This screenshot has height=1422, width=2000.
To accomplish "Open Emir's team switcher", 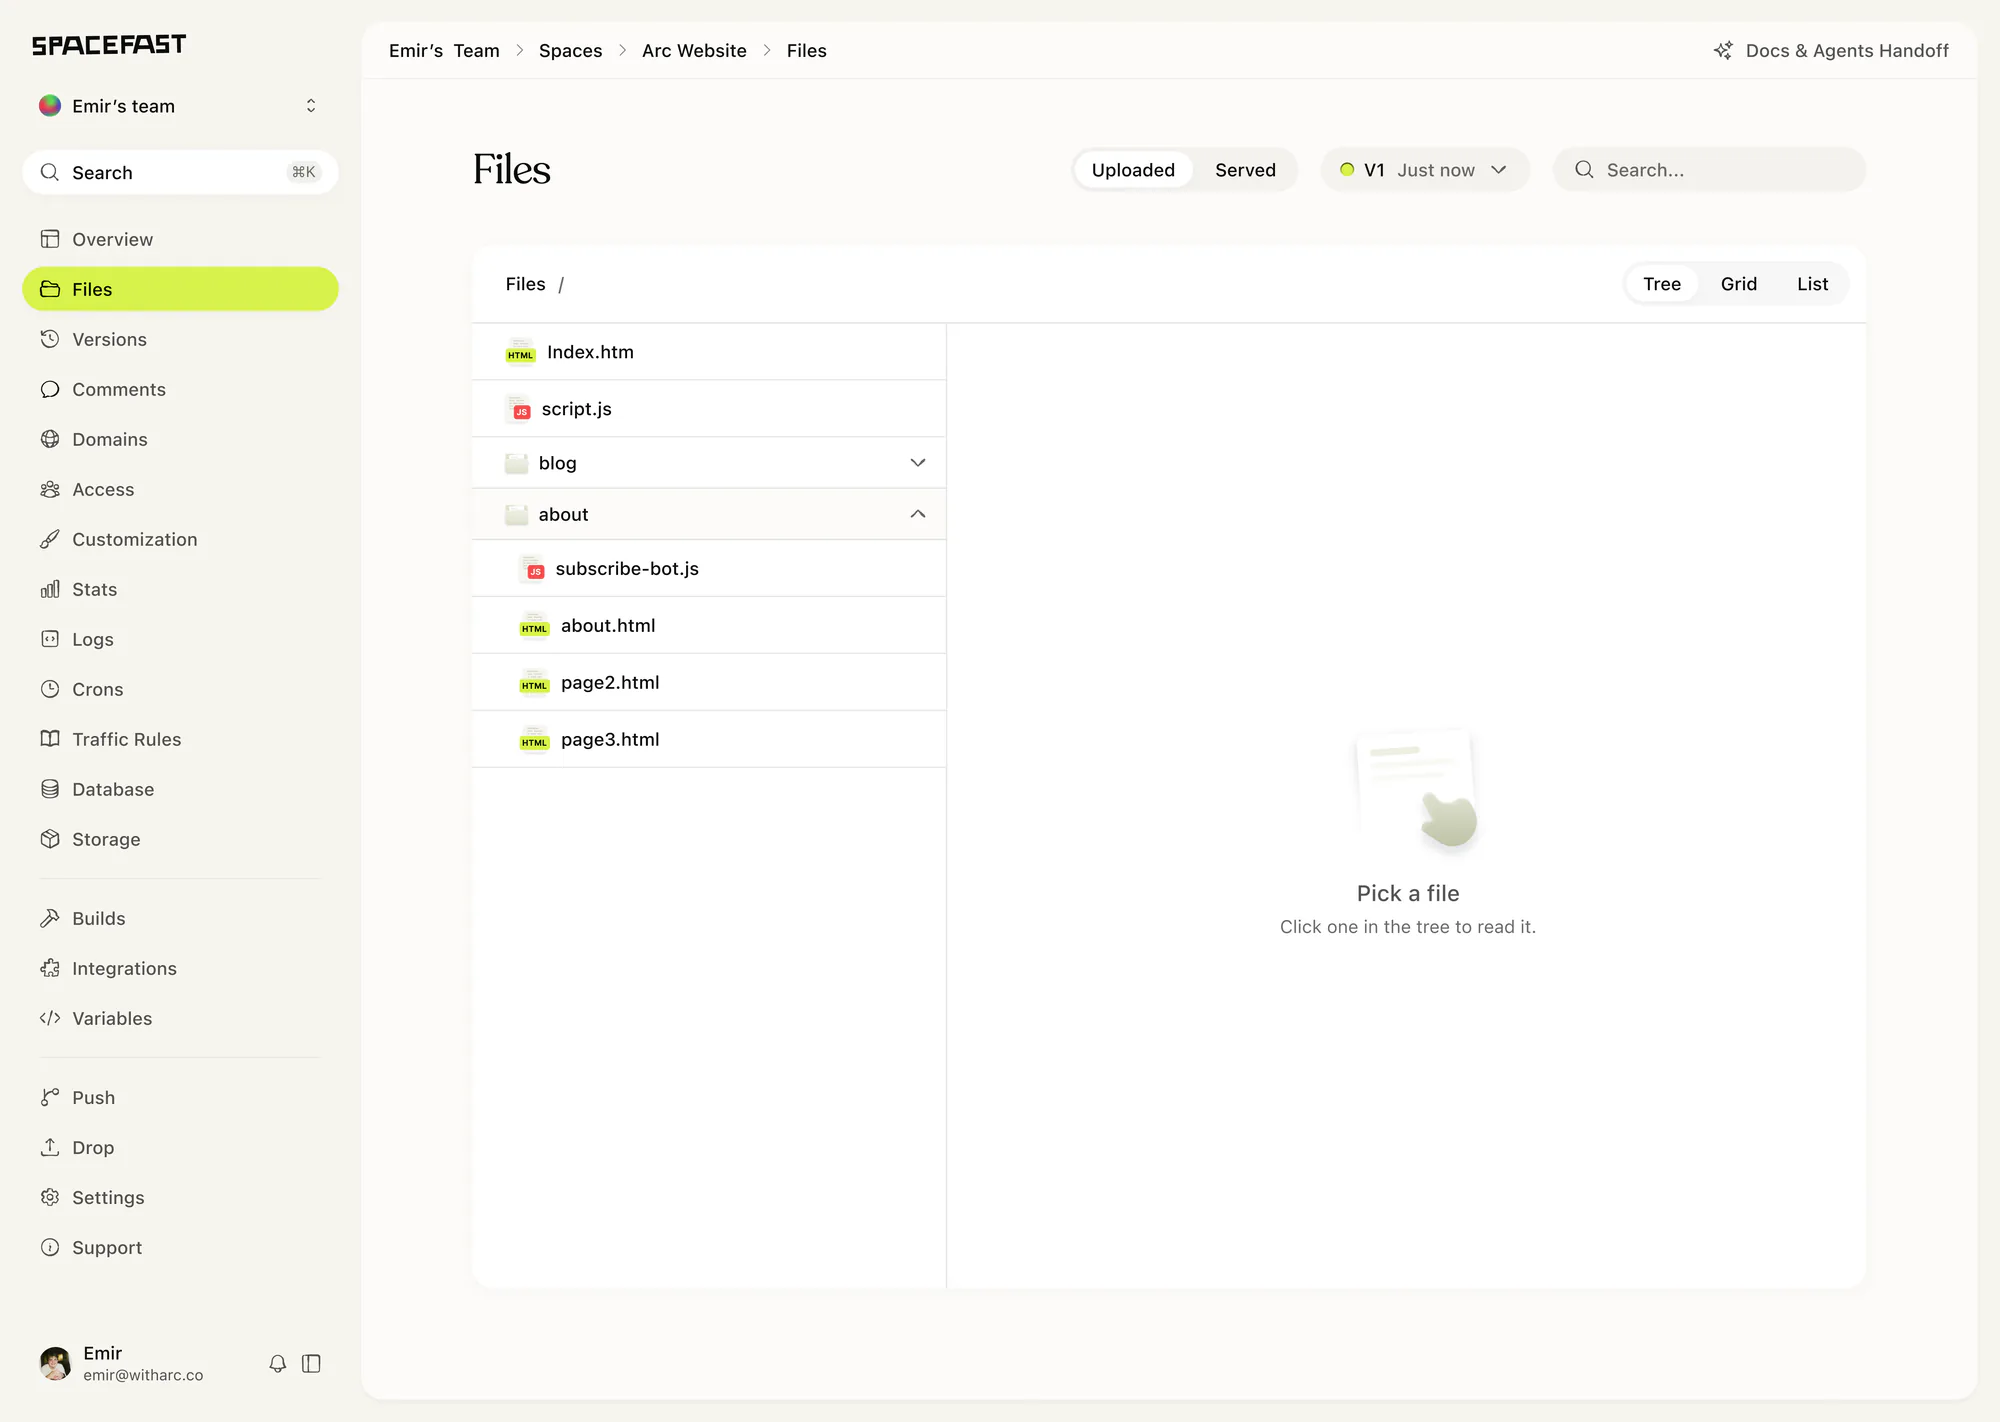I will click(180, 106).
